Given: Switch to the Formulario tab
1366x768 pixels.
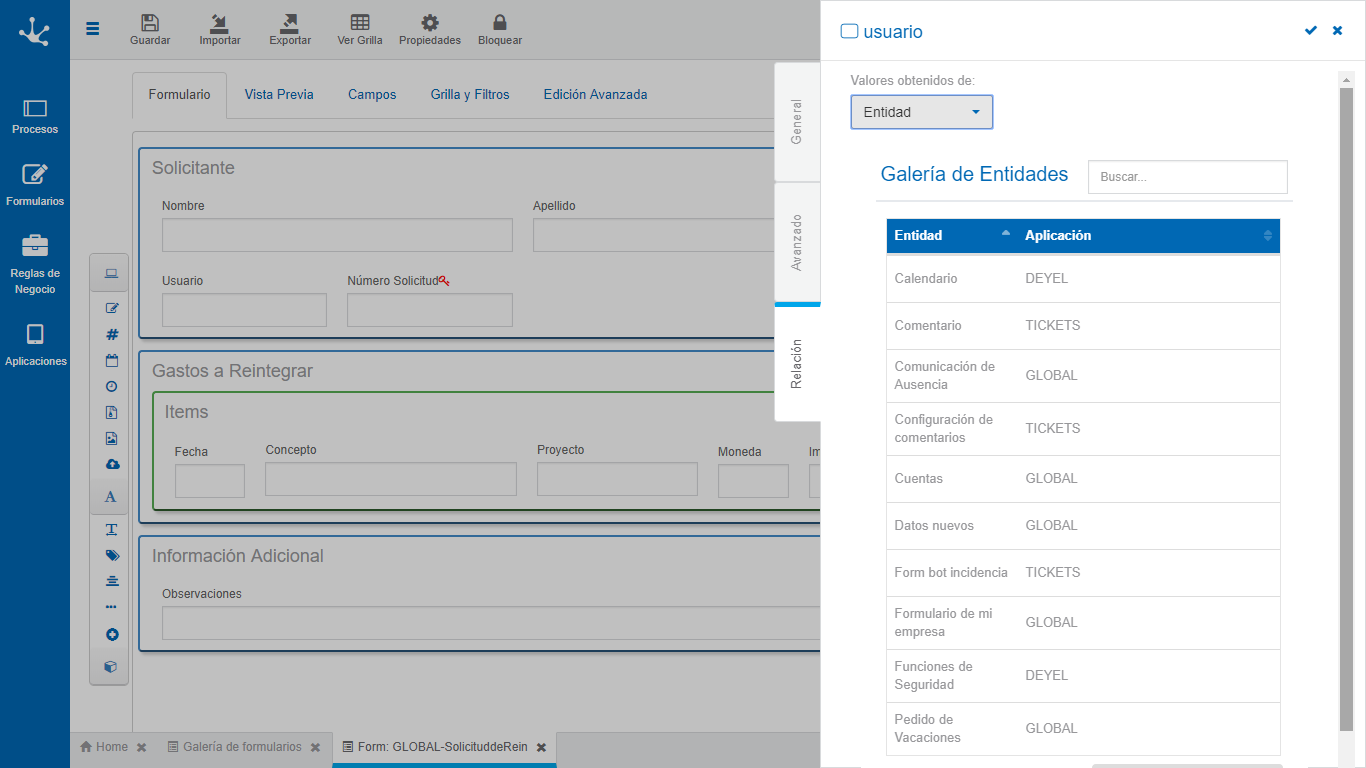Looking at the screenshot, I should point(180,95).
